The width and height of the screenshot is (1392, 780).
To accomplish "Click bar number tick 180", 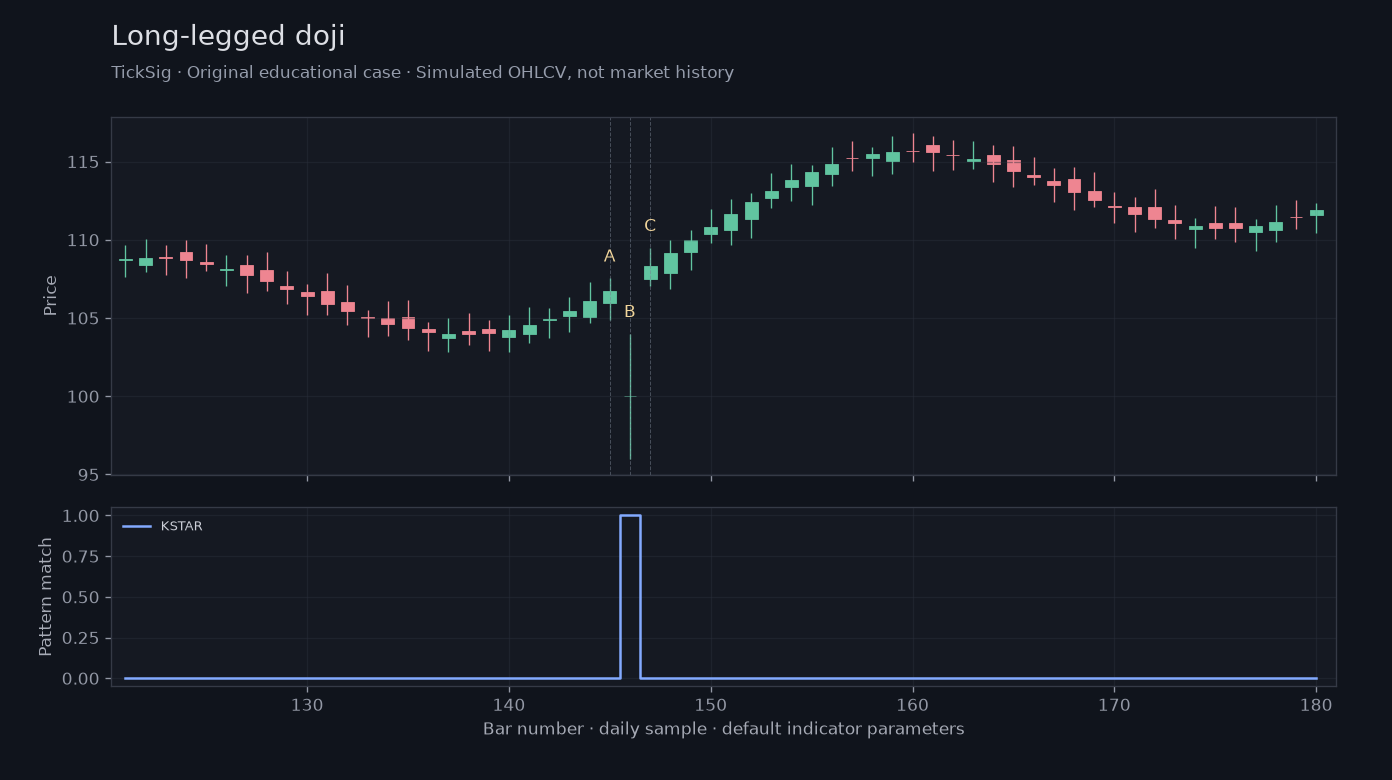I will coord(1316,704).
